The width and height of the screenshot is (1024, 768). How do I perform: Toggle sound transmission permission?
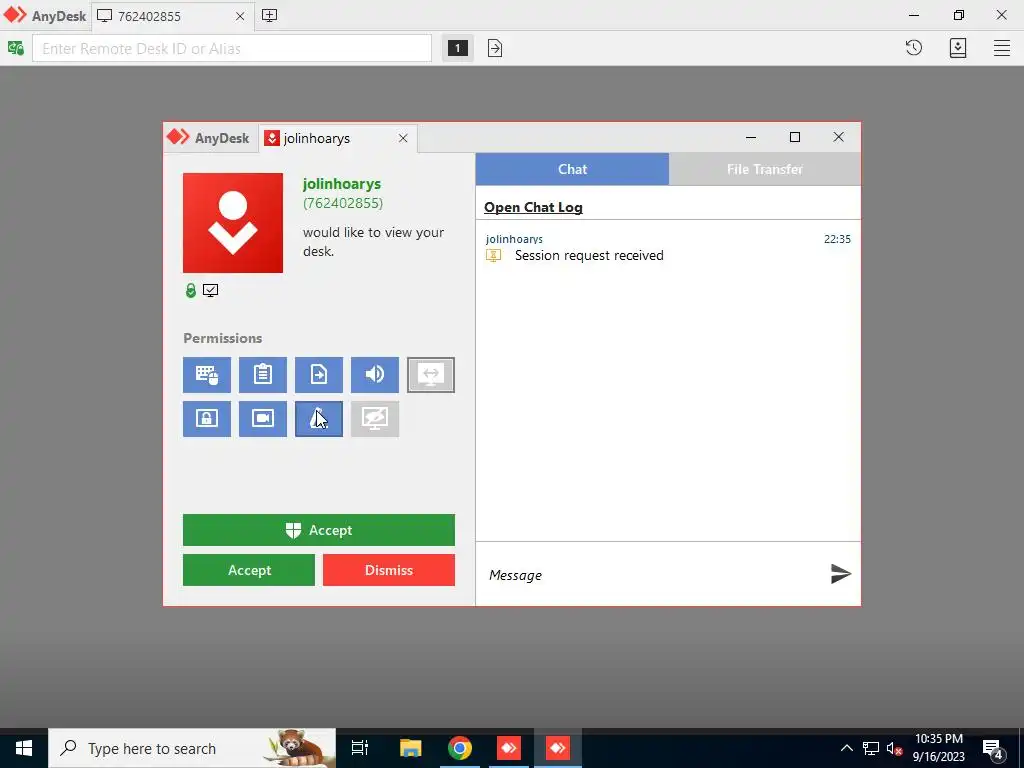coord(375,375)
